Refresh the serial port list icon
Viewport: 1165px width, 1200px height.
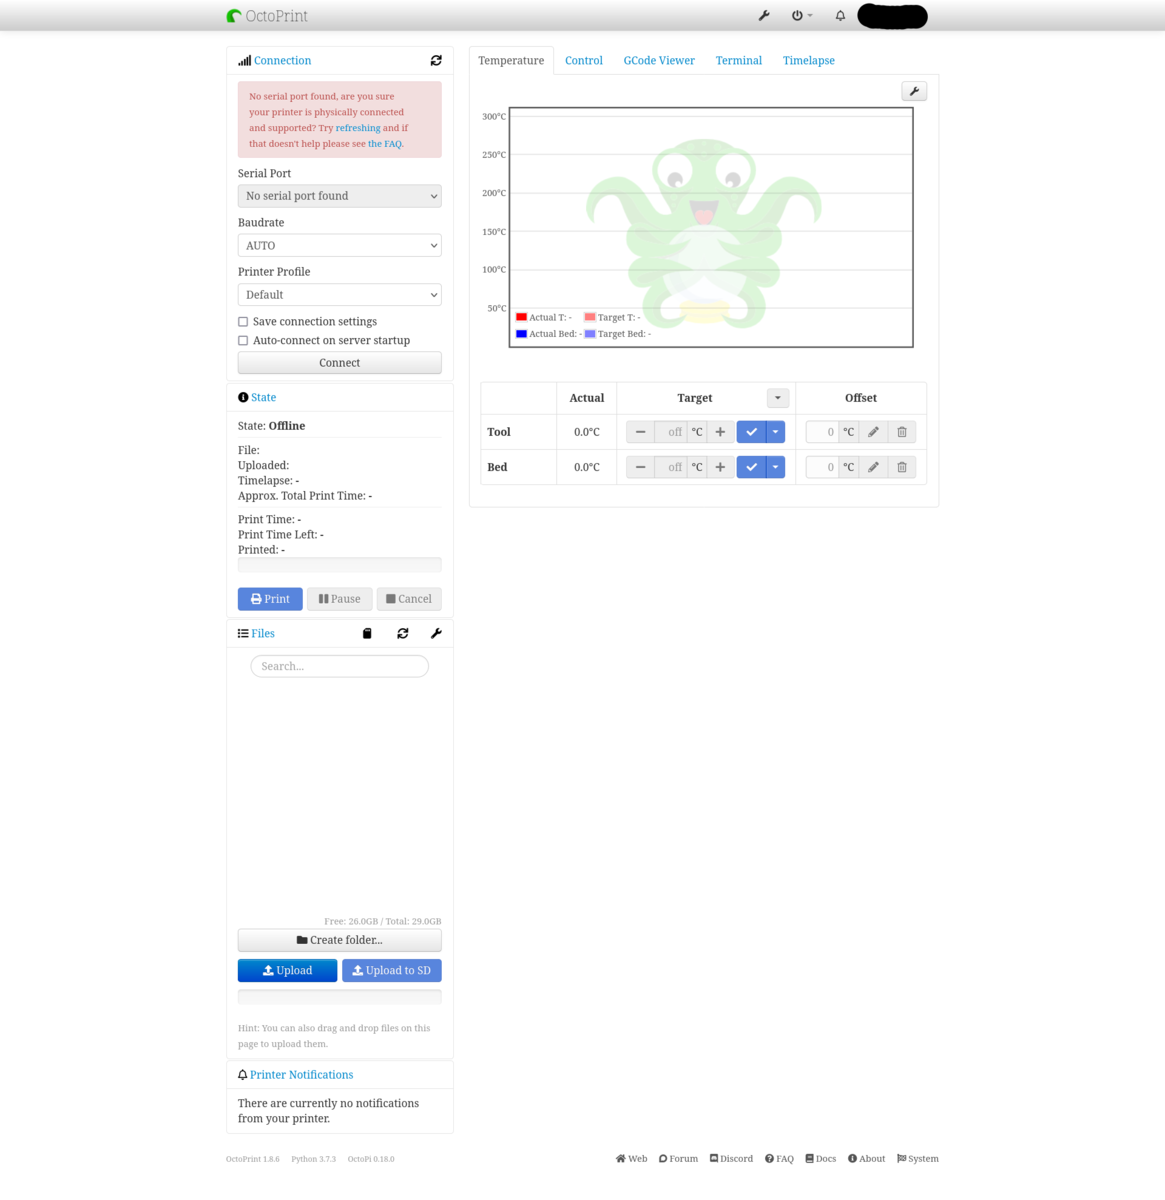point(436,61)
